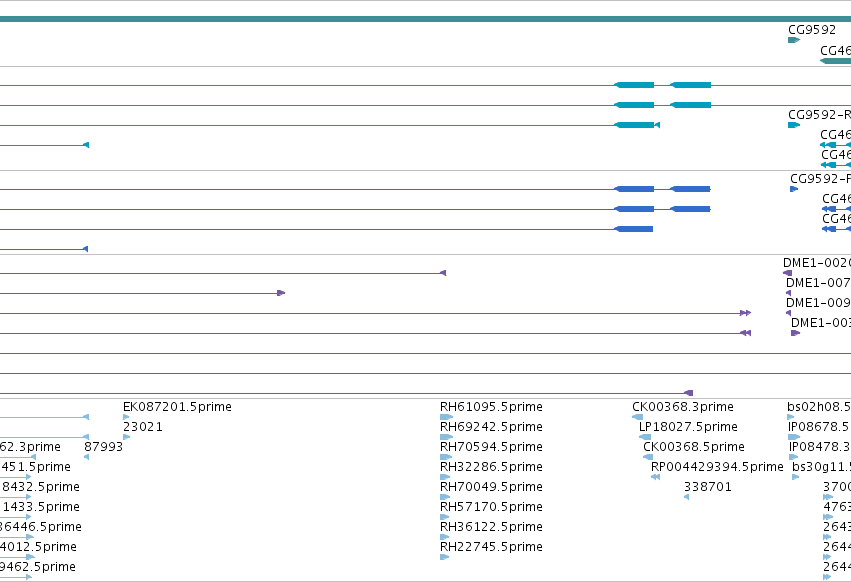Screen dimensions: 851x582
Task: Click the double arrow below RP004429394.5prime
Action: click(x=656, y=477)
